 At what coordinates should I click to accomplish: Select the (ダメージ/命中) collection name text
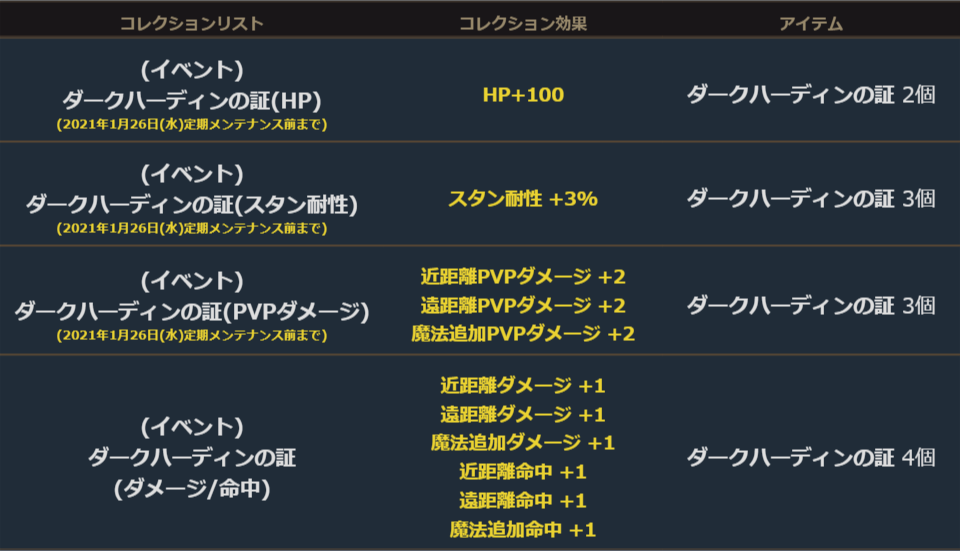click(x=191, y=489)
